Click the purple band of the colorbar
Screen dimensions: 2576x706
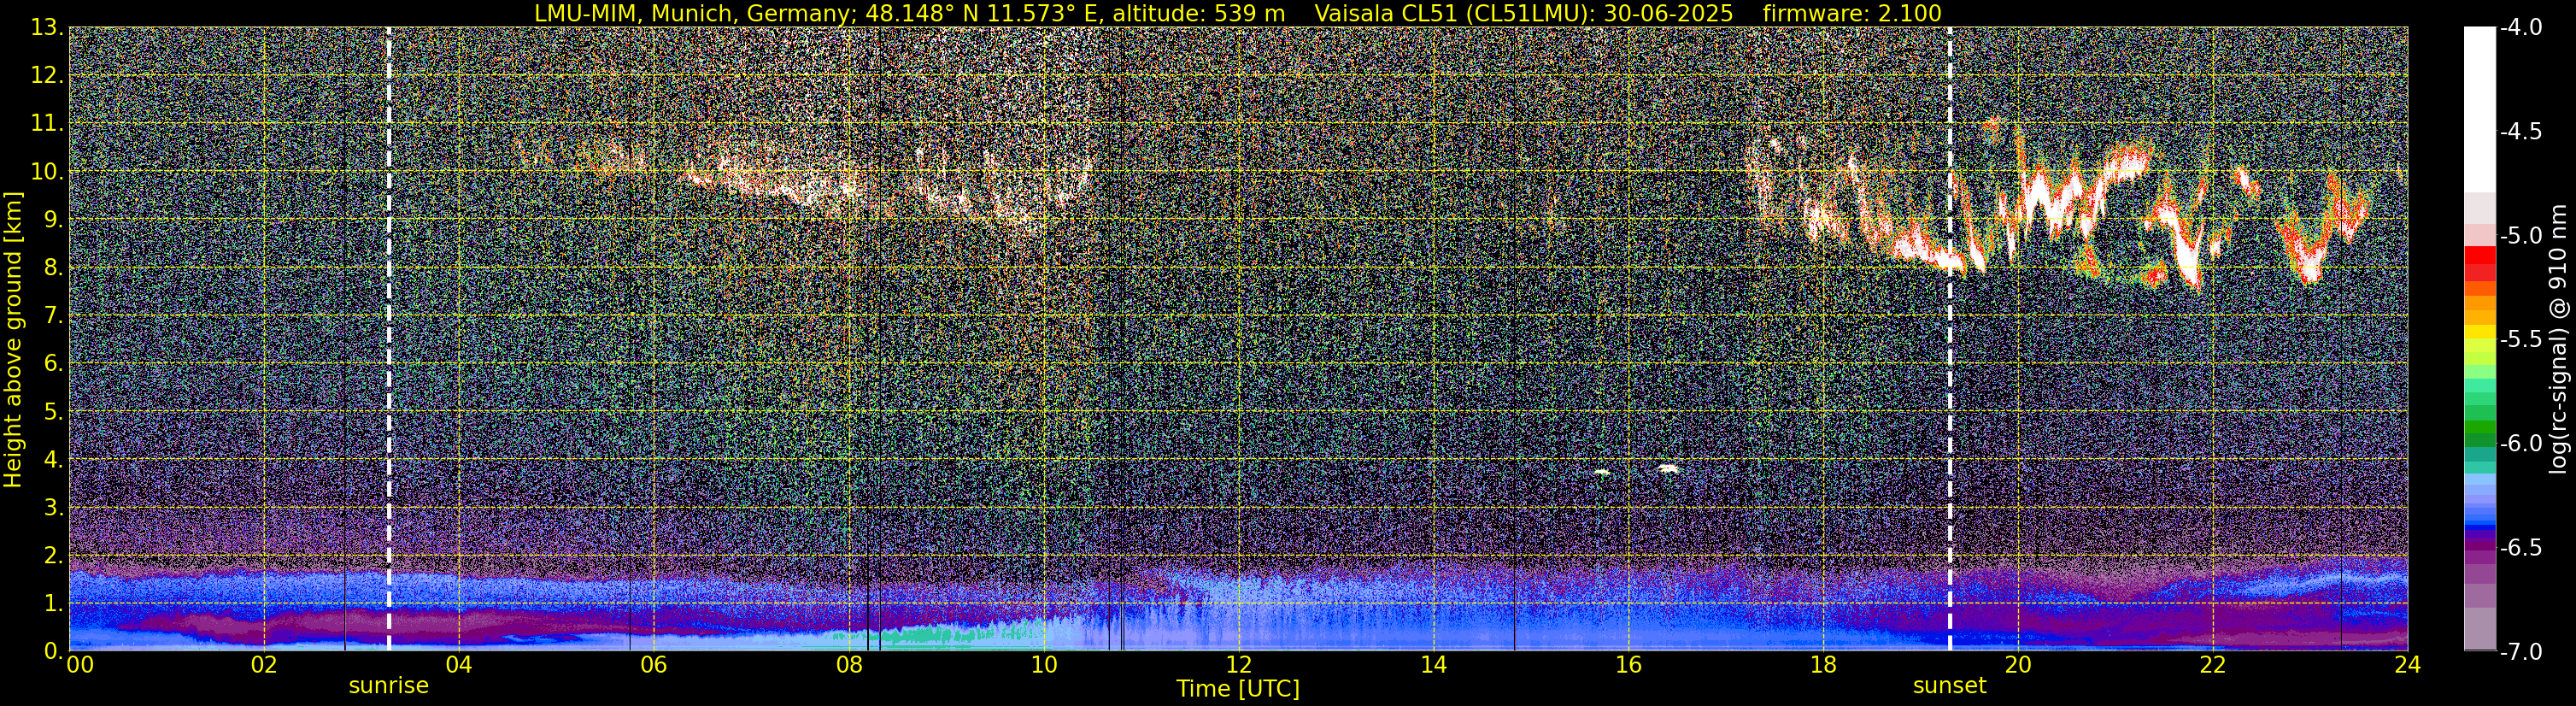tap(2479, 548)
